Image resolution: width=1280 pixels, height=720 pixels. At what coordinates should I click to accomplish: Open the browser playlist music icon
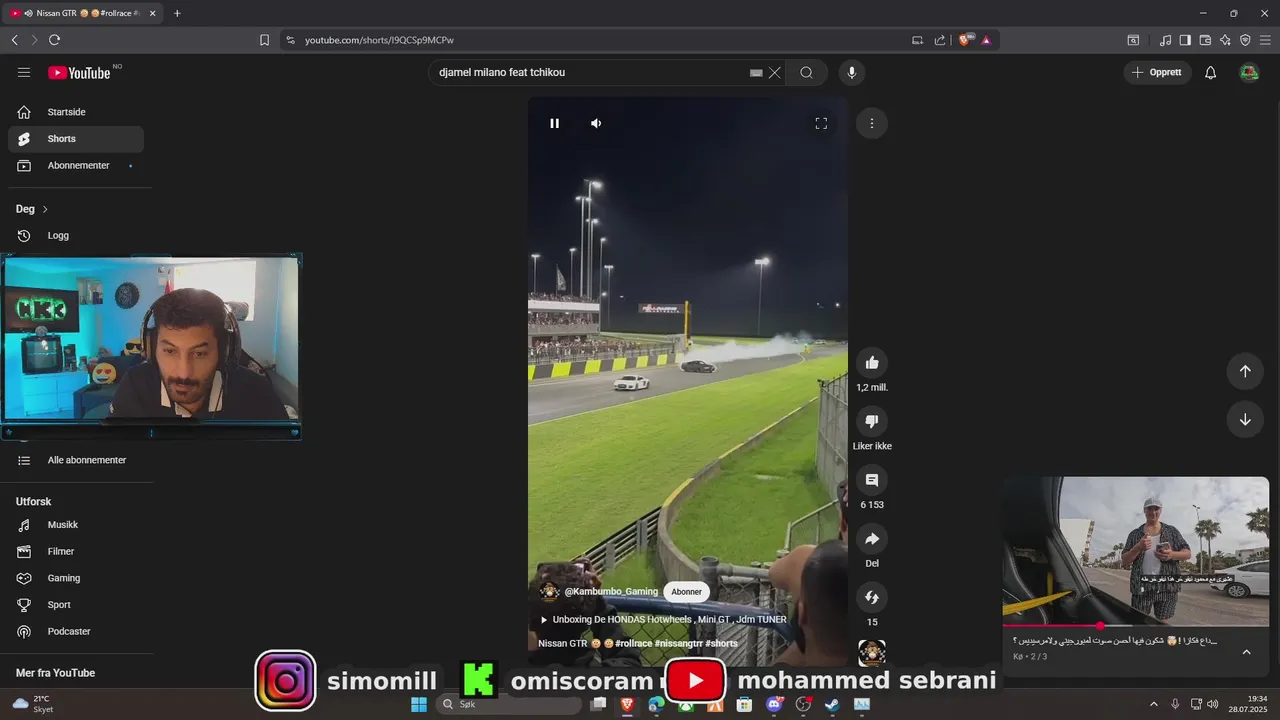(x=1165, y=40)
